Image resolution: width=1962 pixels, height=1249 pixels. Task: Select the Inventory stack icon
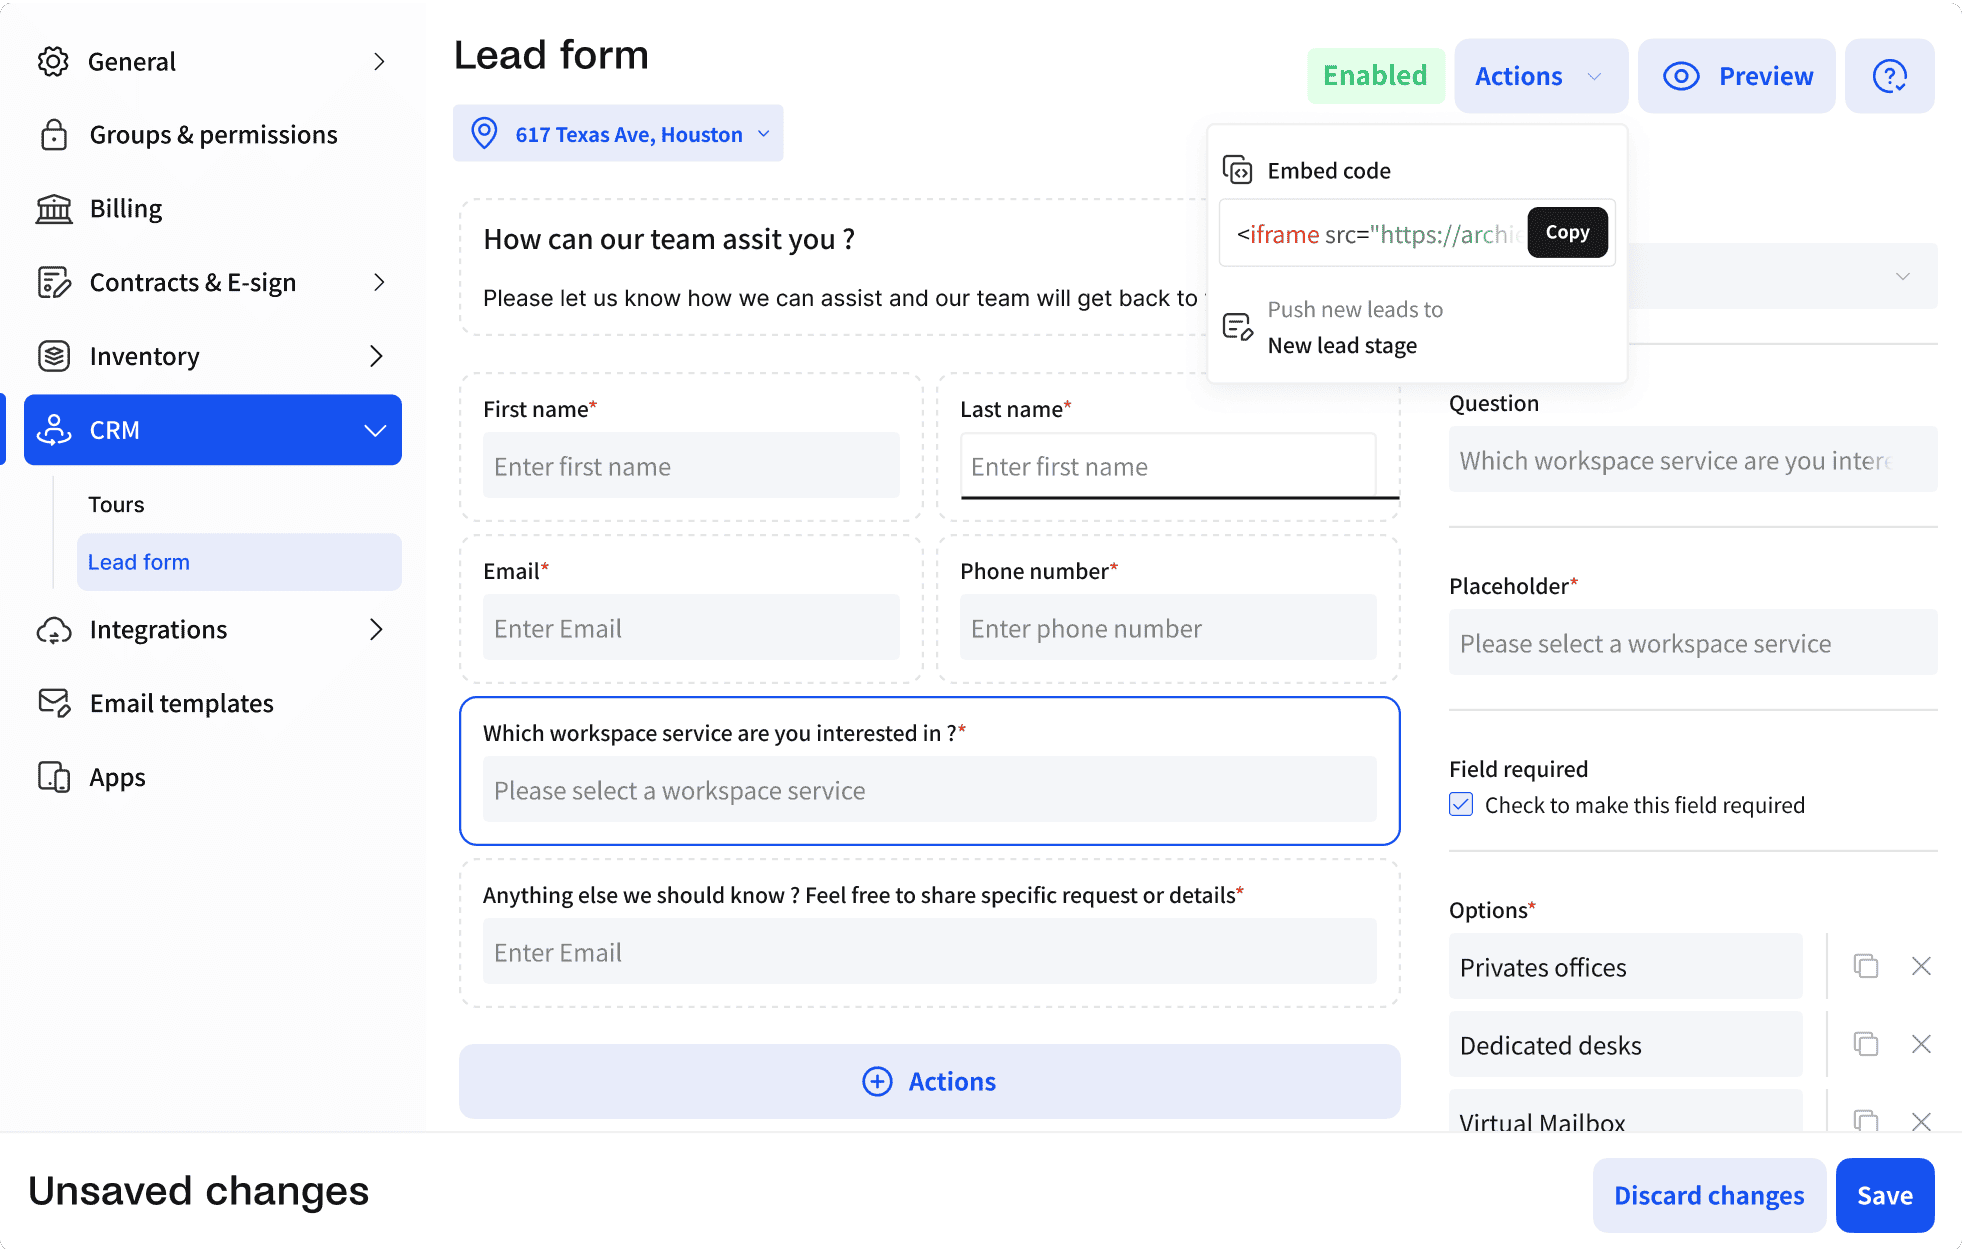pos(54,356)
